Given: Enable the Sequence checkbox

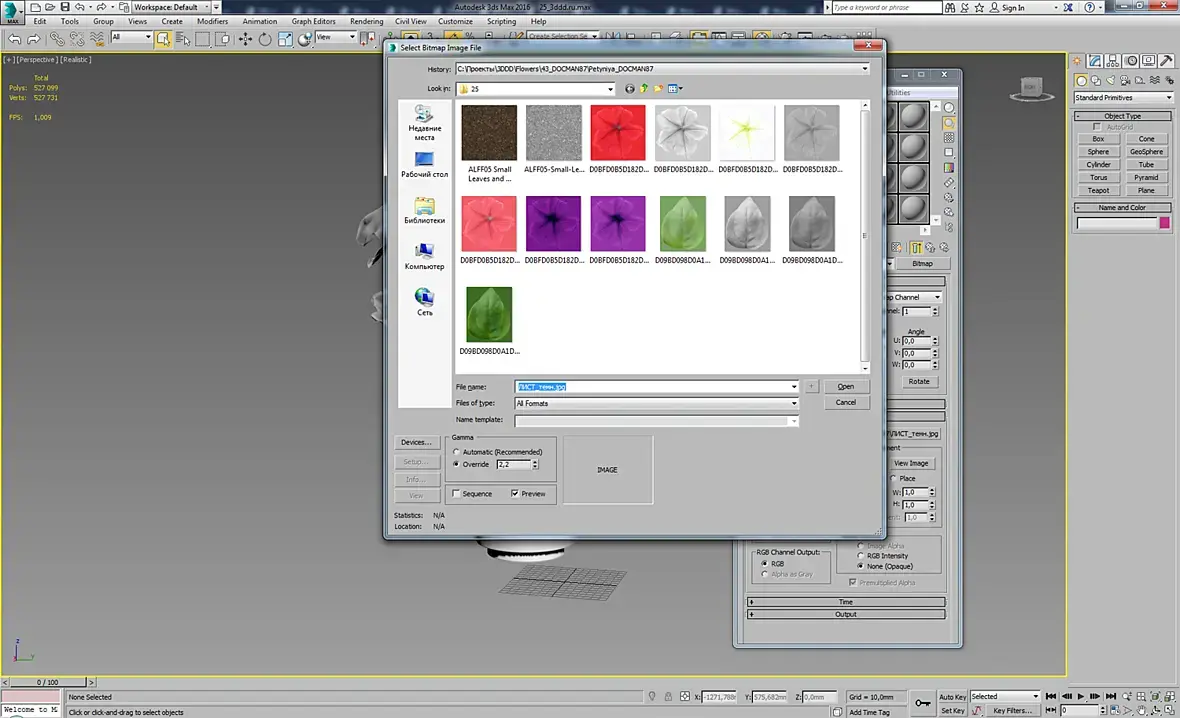Looking at the screenshot, I should 457,494.
